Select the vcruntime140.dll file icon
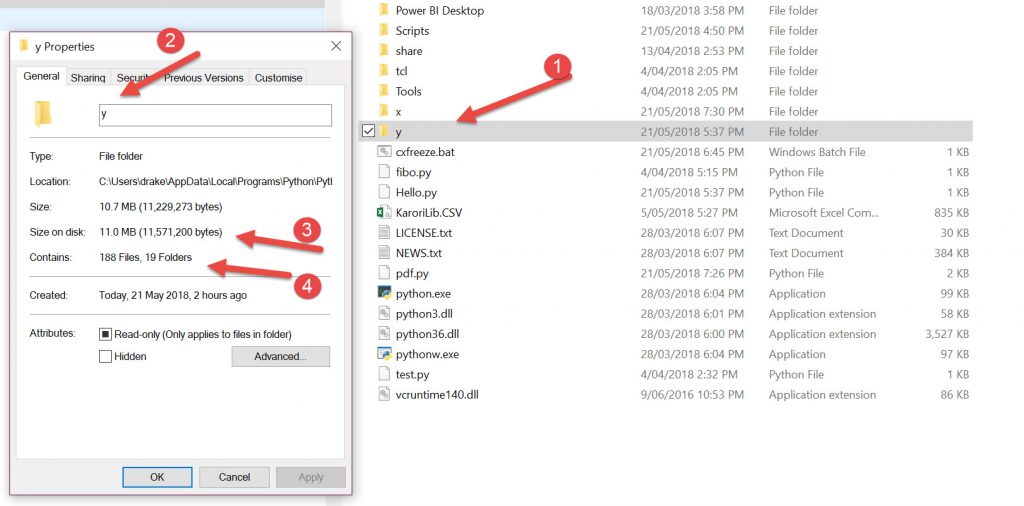1024x506 pixels. [384, 395]
